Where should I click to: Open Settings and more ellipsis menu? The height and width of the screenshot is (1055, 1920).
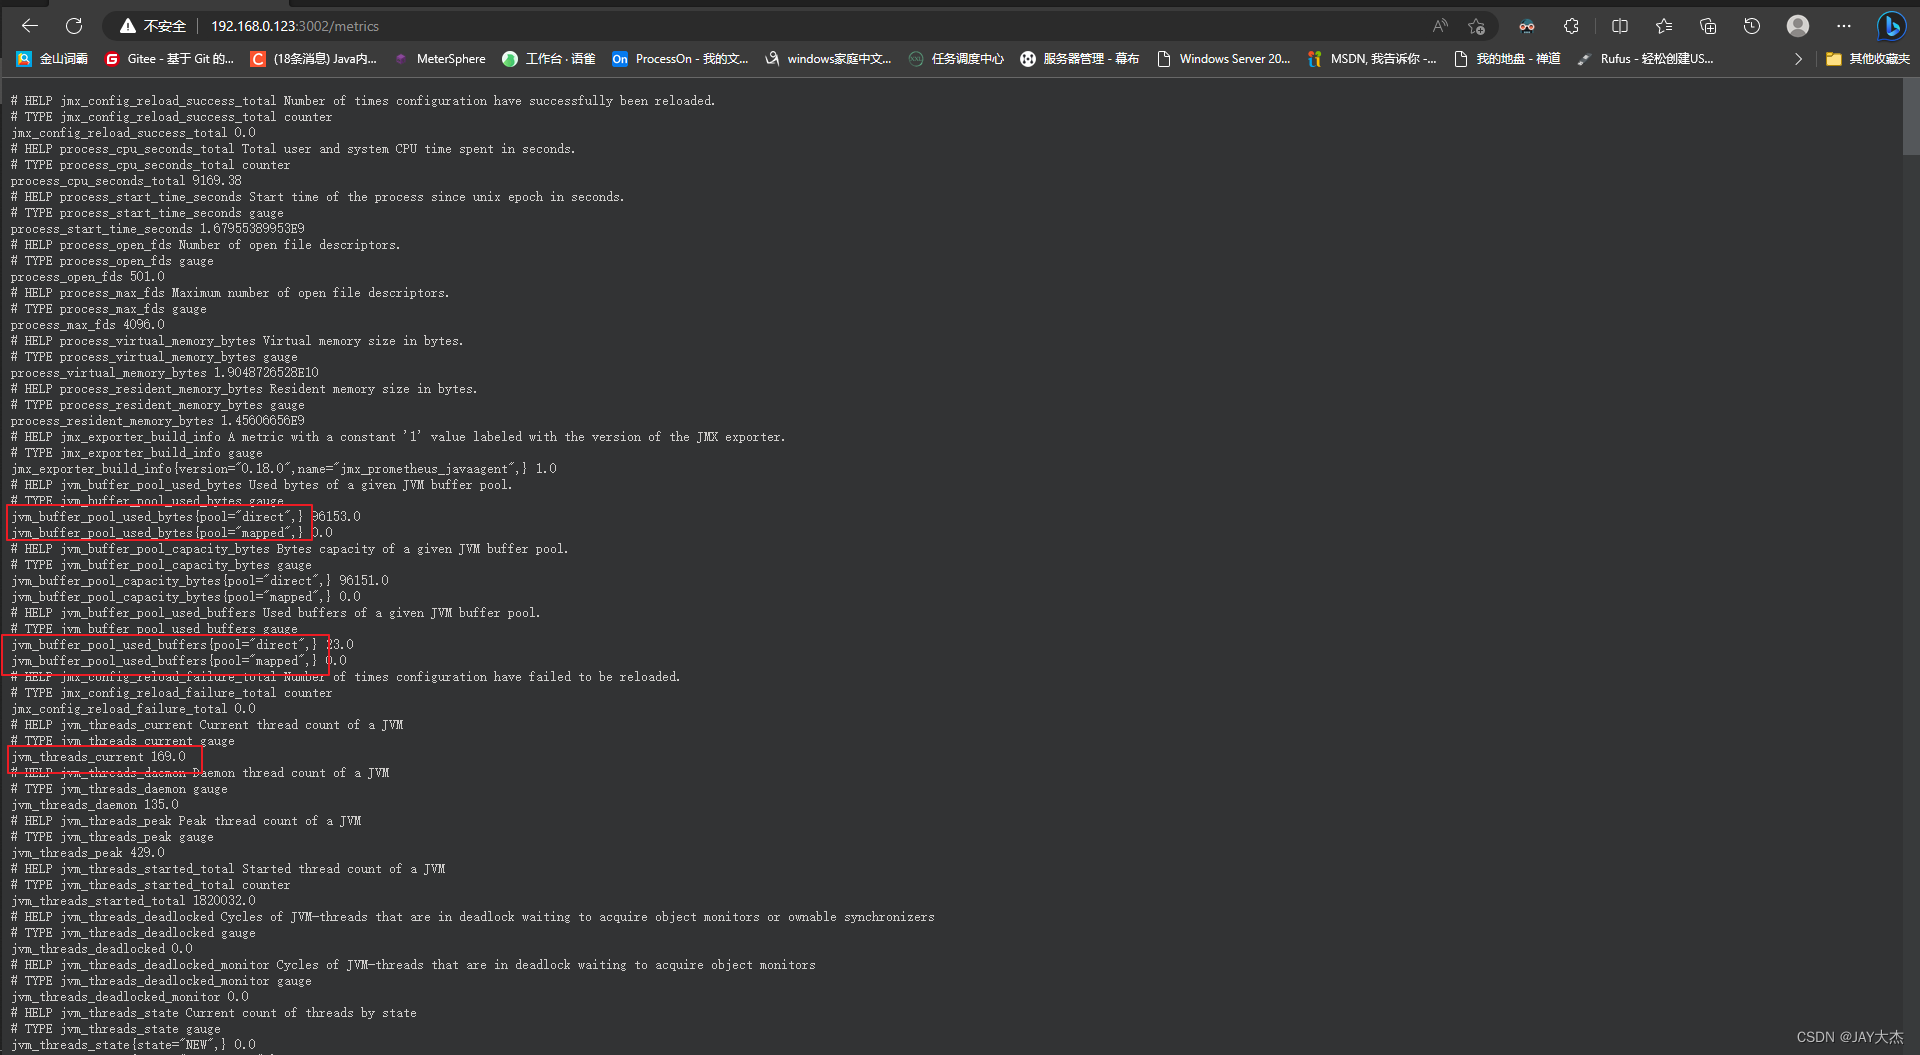click(1844, 26)
